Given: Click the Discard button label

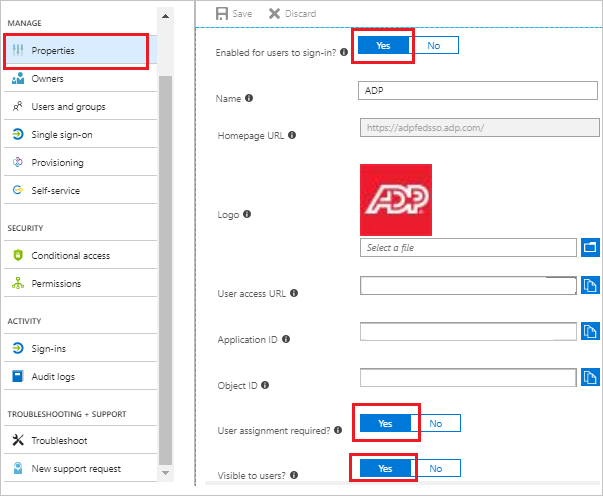Looking at the screenshot, I should tap(300, 14).
